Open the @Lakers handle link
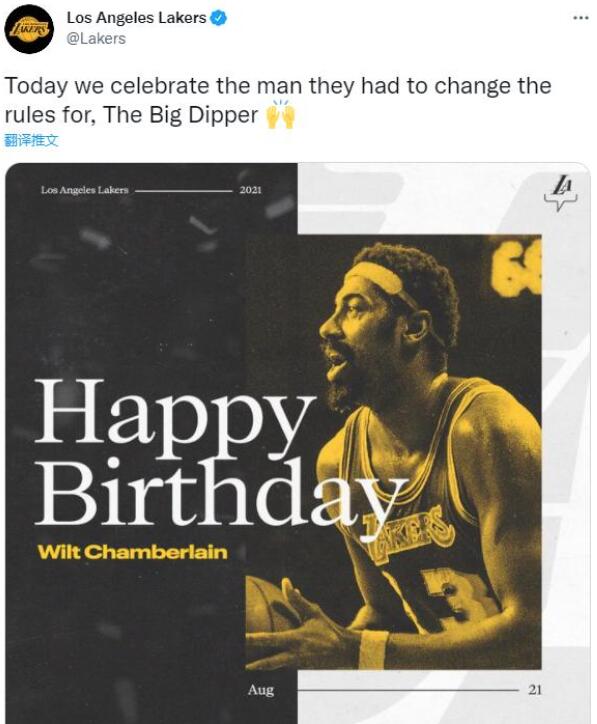This screenshot has height=724, width=597. (x=96, y=39)
